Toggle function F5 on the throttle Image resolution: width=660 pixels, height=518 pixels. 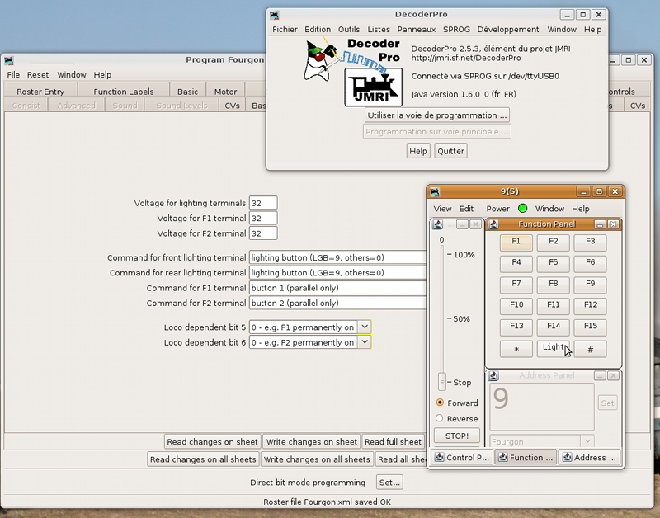pos(553,263)
